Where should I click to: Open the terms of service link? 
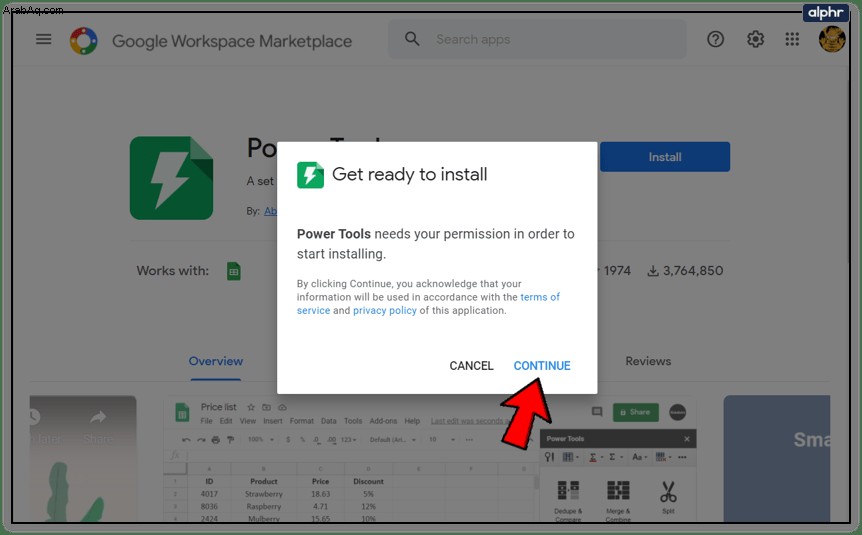click(428, 304)
